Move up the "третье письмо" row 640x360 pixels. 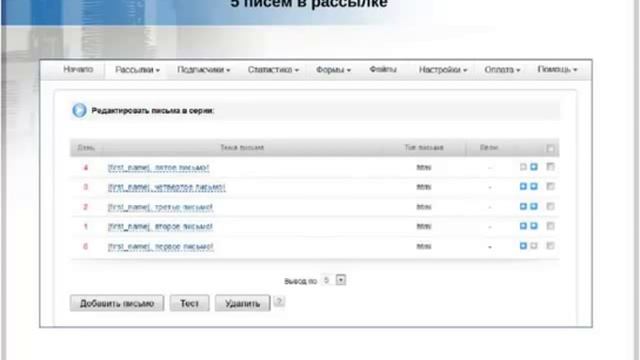click(x=523, y=206)
